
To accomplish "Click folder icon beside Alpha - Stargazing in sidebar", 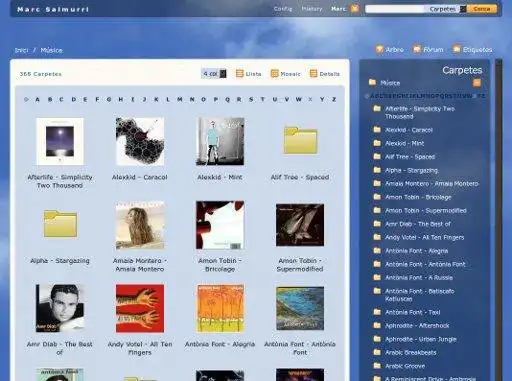I will [x=377, y=170].
